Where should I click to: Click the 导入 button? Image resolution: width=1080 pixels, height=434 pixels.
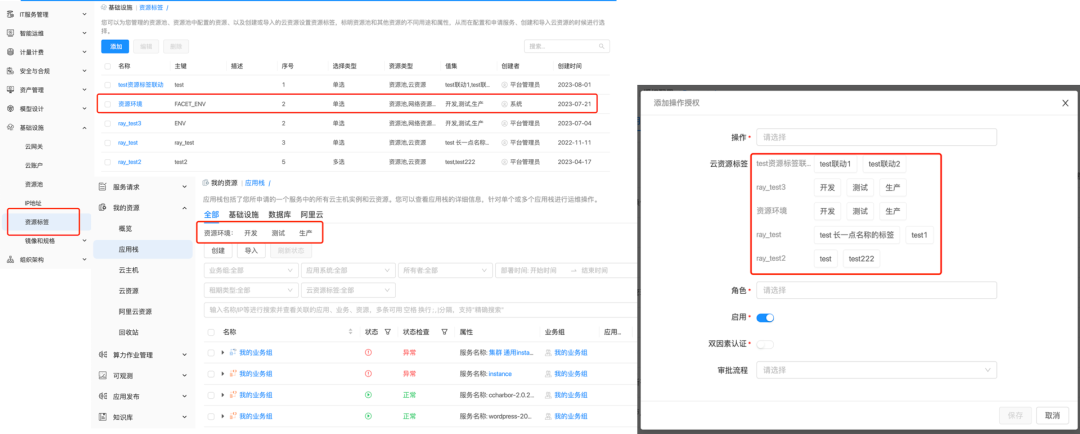coord(251,251)
